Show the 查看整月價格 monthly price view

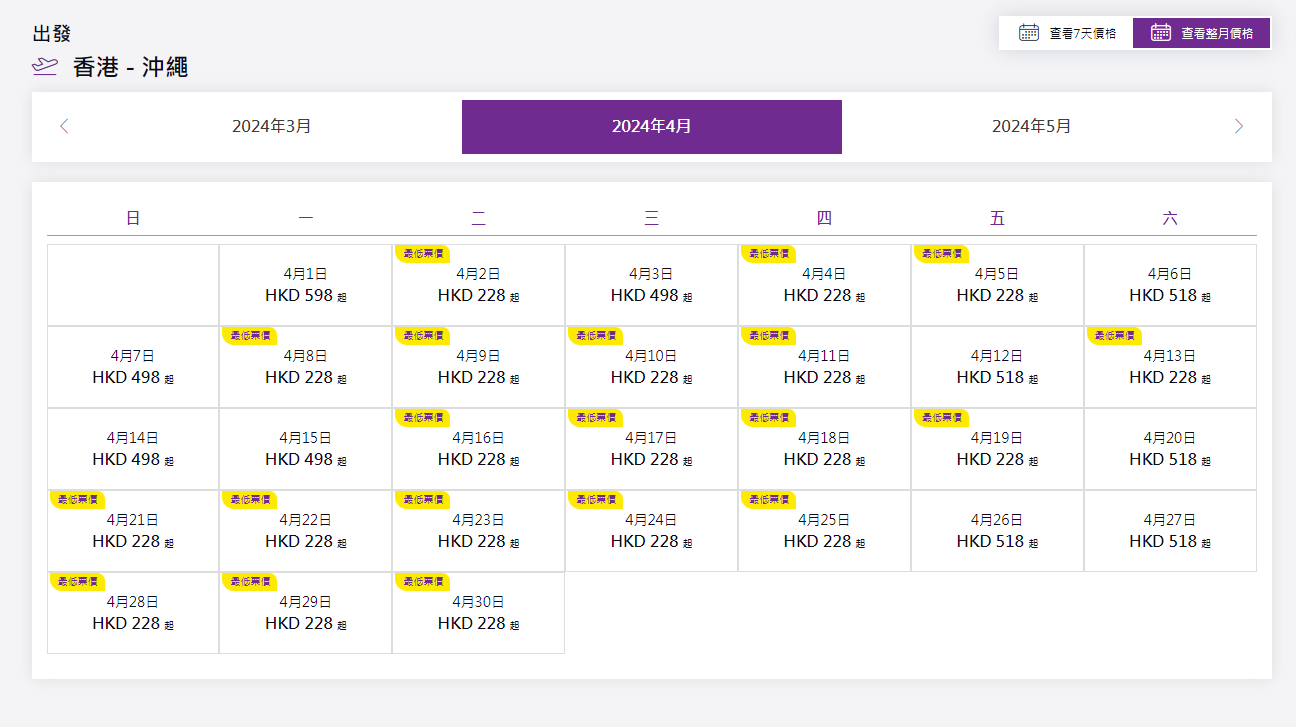point(1202,33)
